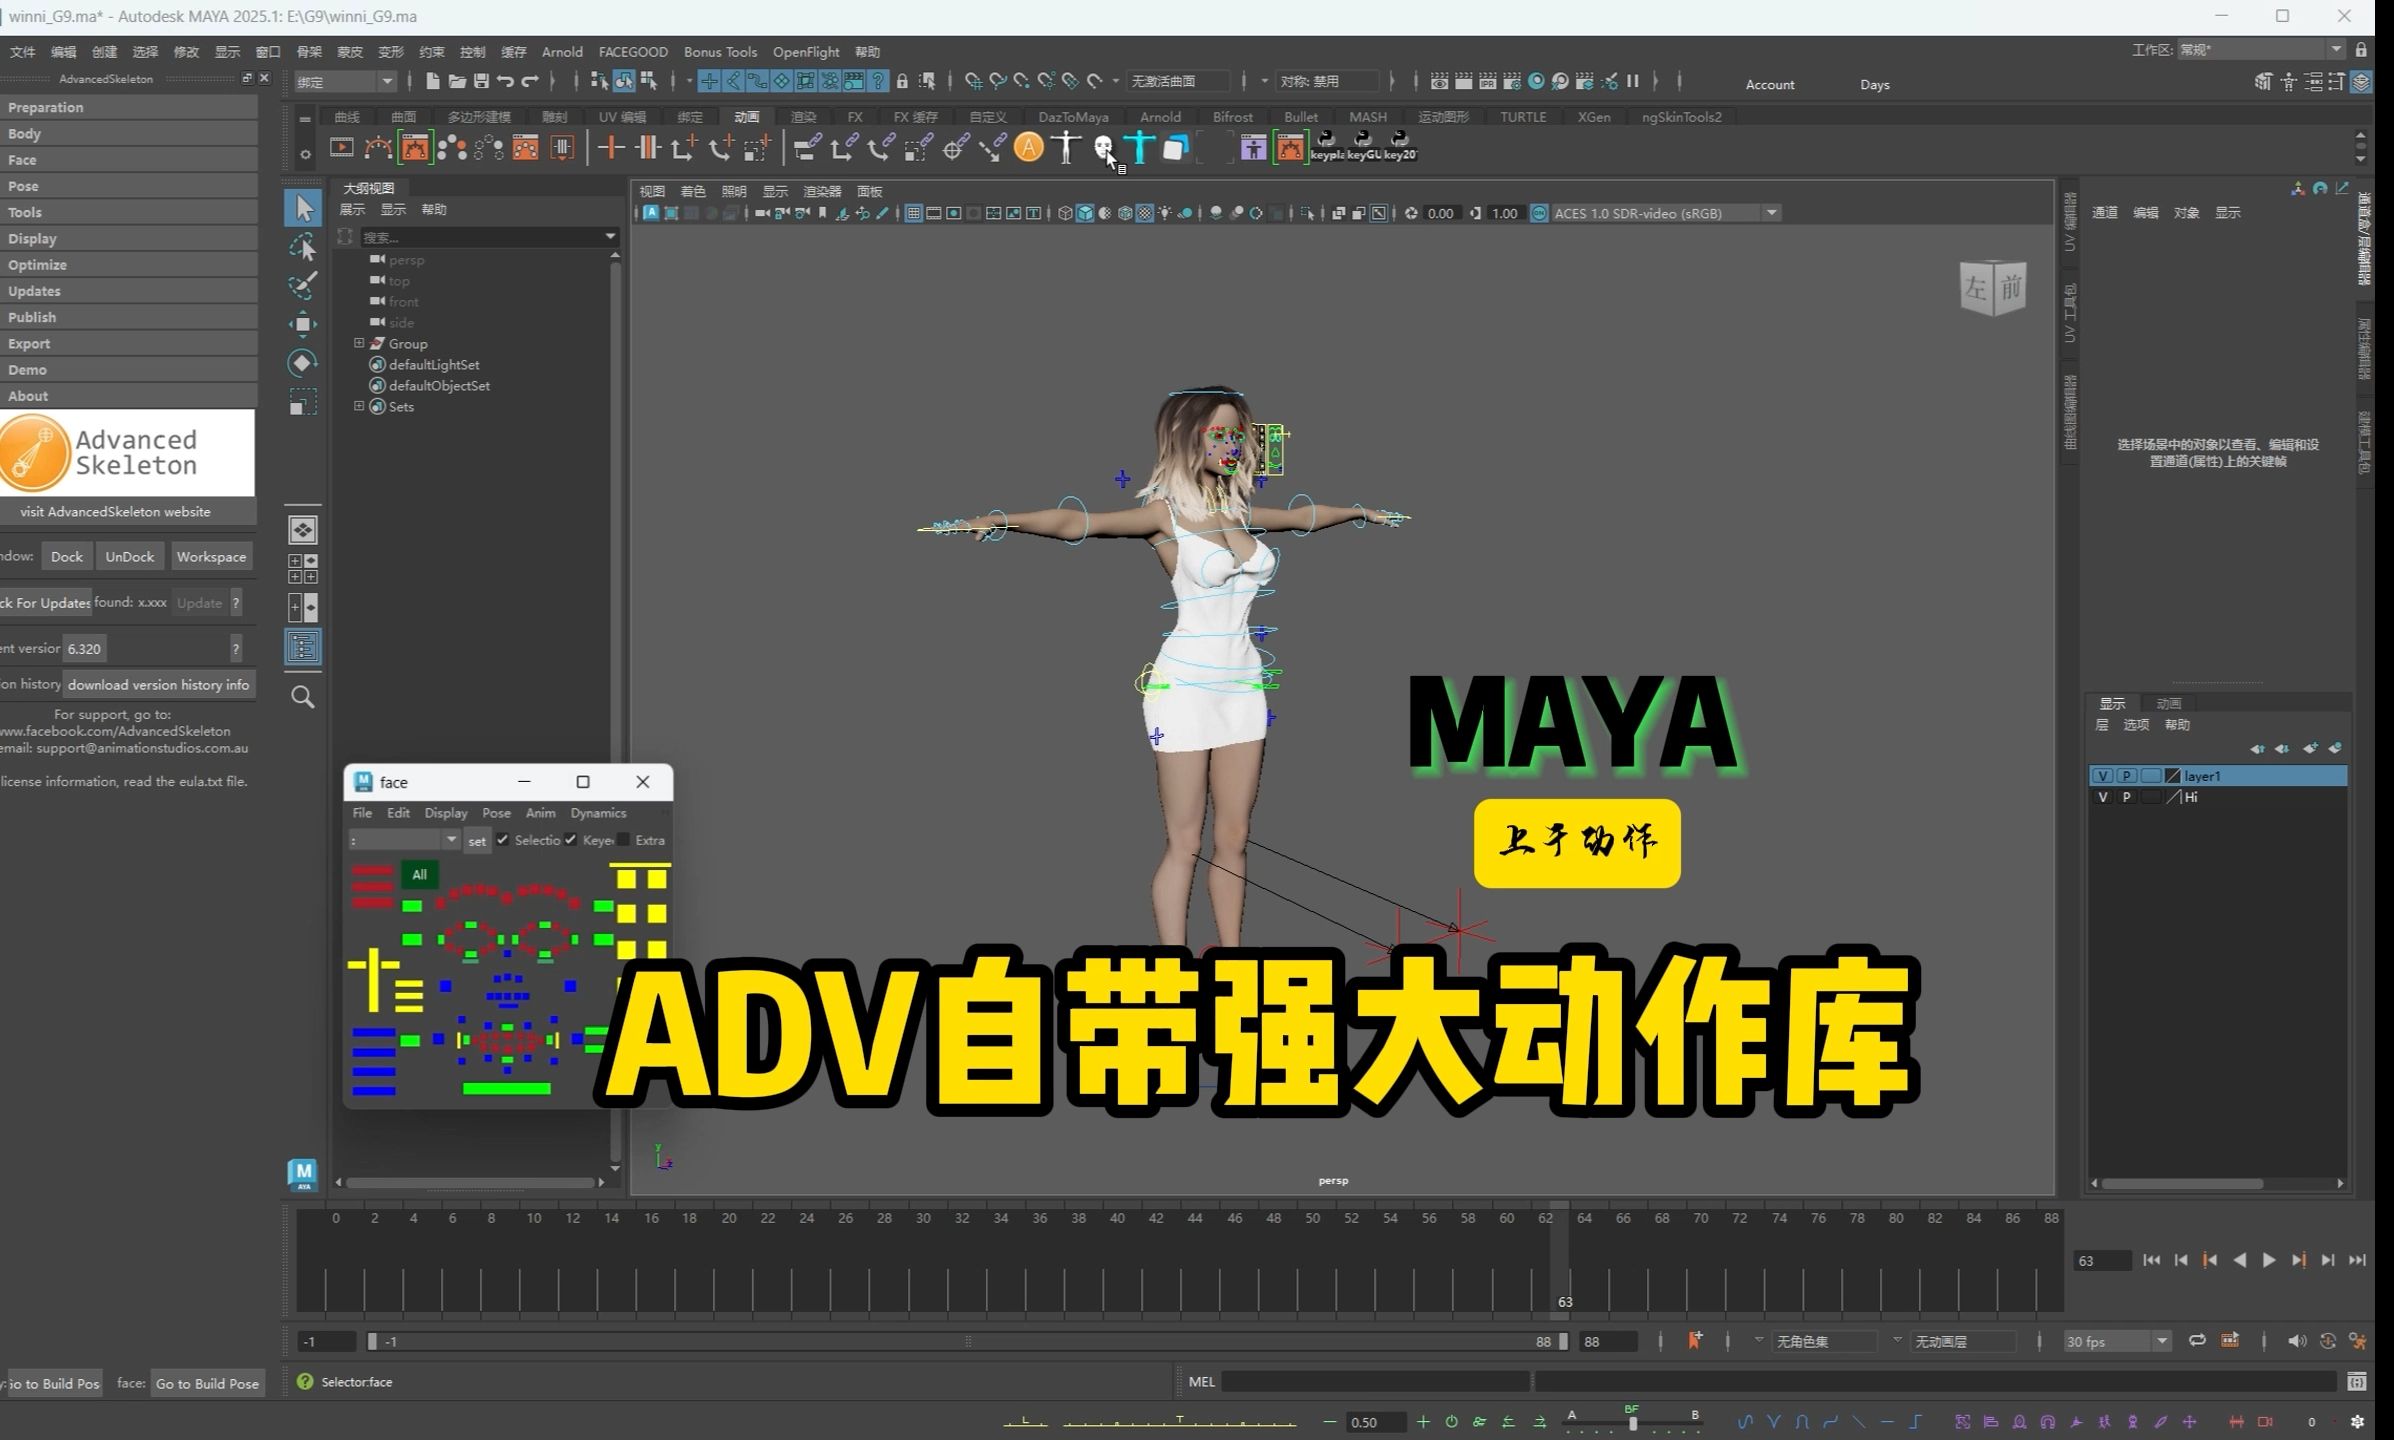Switch to four view pane layout
This screenshot has height=1440, width=2394.
[x=303, y=569]
